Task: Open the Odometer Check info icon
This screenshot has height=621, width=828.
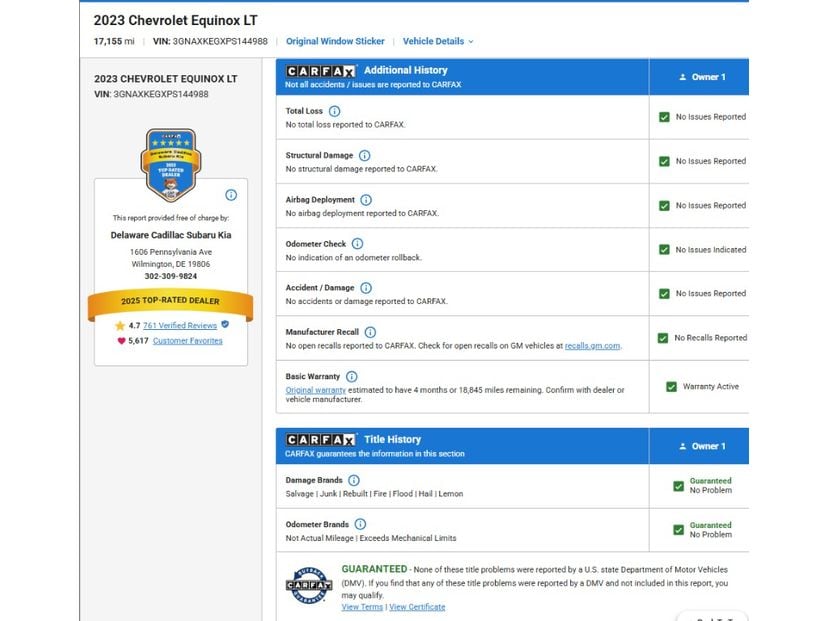Action: [x=357, y=243]
